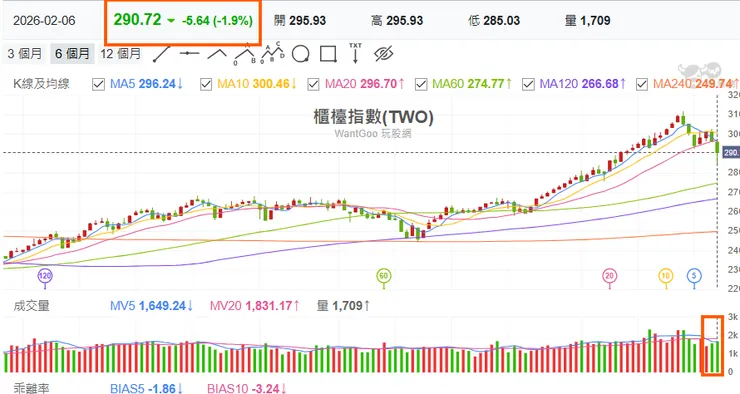Select the trend line drawing tool
The width and height of the screenshot is (740, 394).
pyautogui.click(x=161, y=54)
